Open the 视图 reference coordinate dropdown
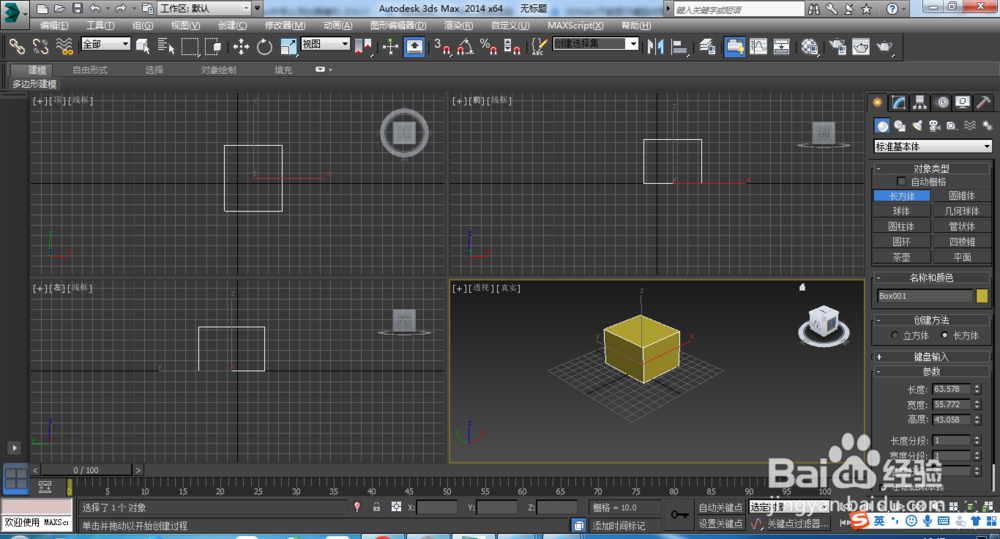Screen dimensions: 1000x539 click(325, 44)
